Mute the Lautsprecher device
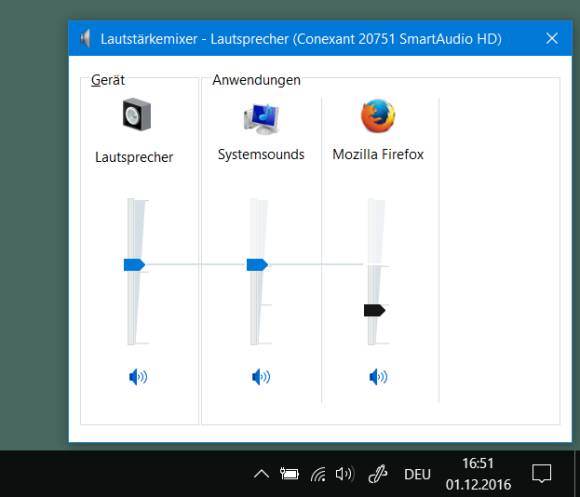The image size is (580, 497). pyautogui.click(x=138, y=377)
